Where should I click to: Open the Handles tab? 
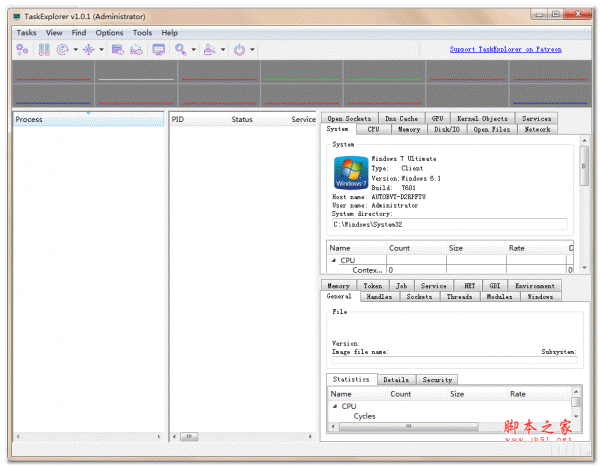379,297
